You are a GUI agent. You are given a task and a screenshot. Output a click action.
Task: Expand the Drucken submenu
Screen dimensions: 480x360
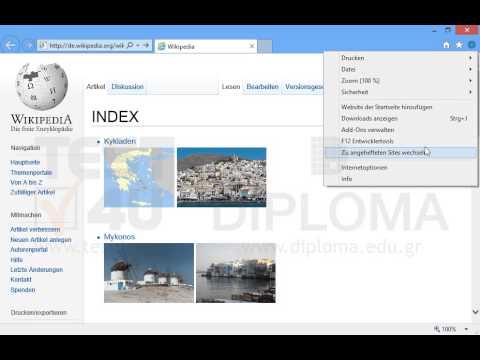tap(401, 58)
